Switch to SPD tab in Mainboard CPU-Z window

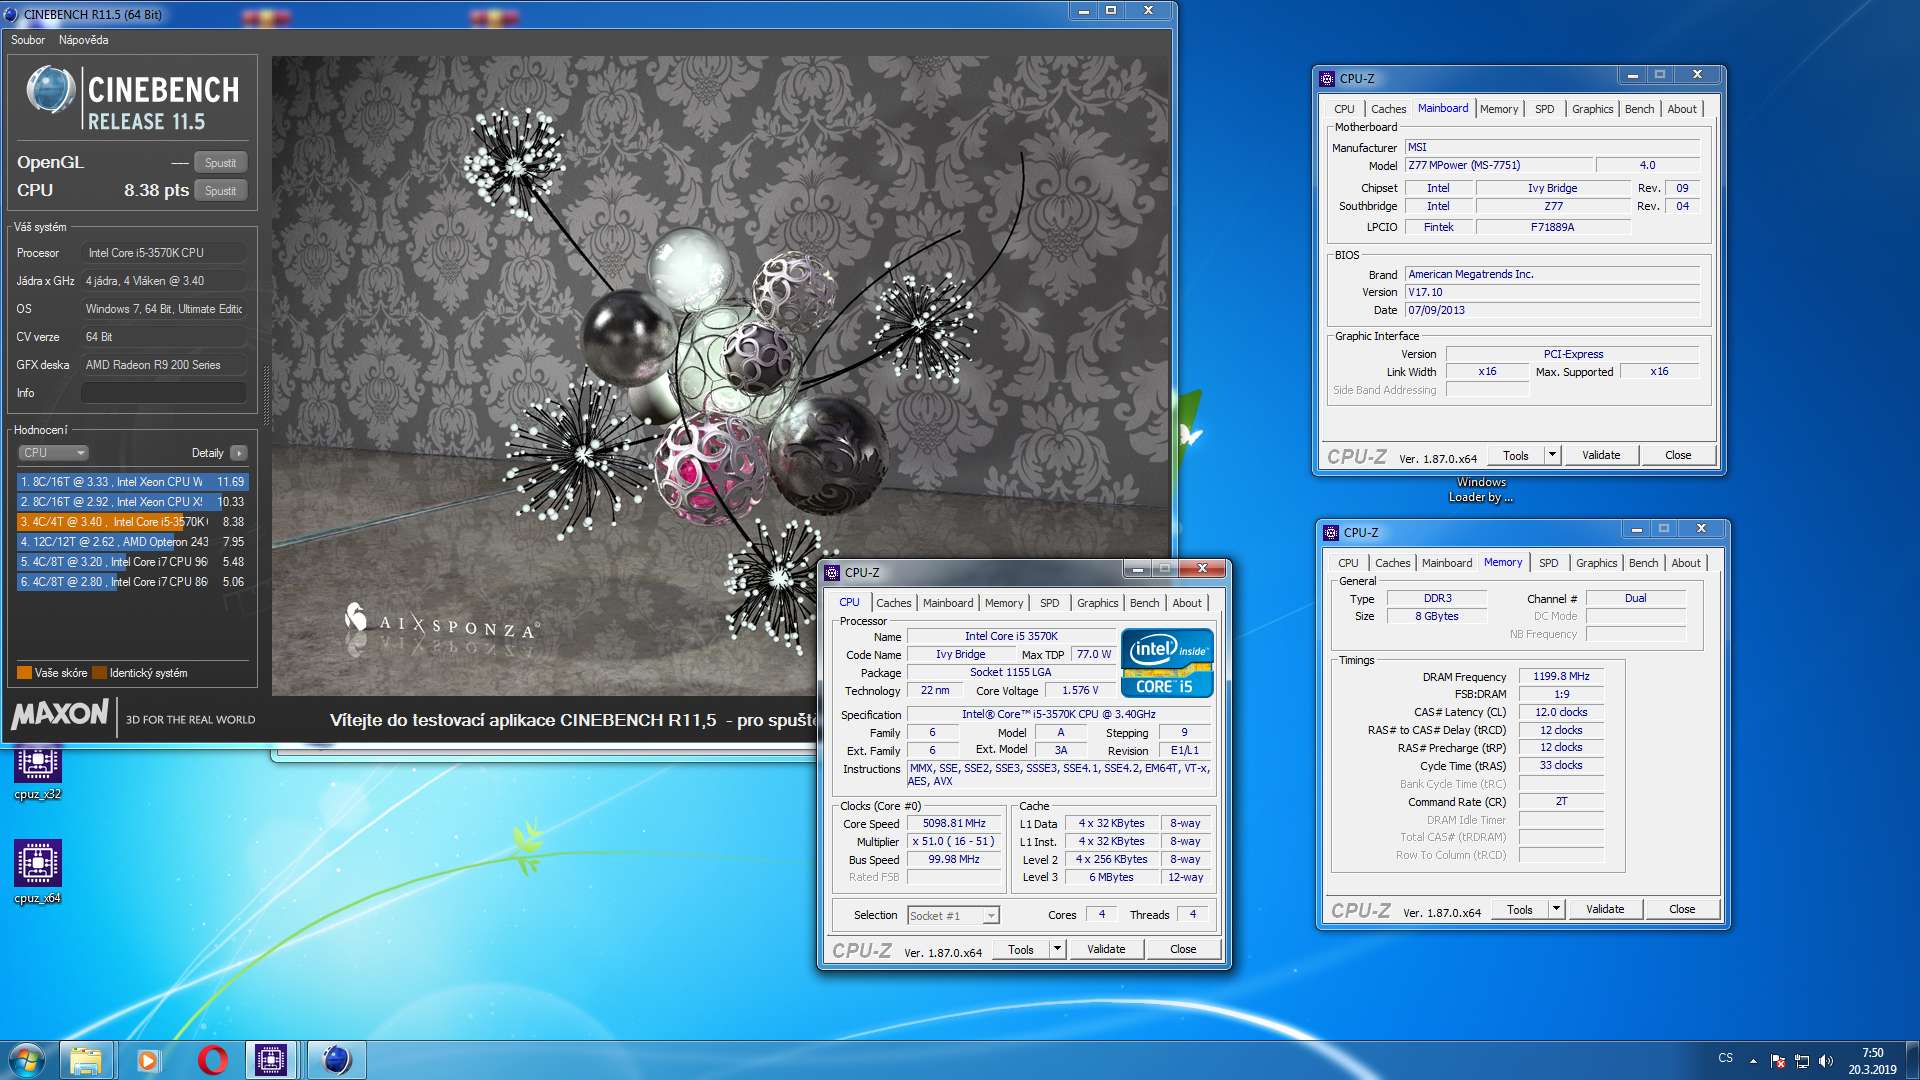[x=1544, y=109]
